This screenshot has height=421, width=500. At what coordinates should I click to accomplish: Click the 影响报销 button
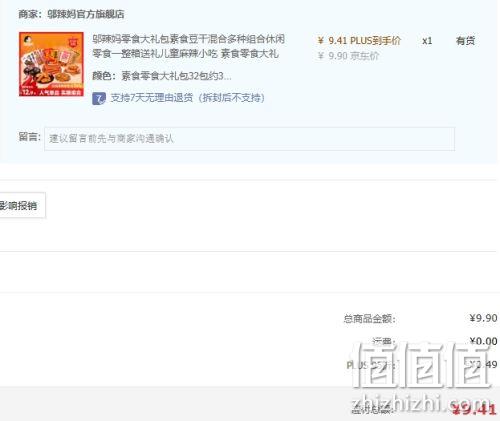tap(21, 205)
